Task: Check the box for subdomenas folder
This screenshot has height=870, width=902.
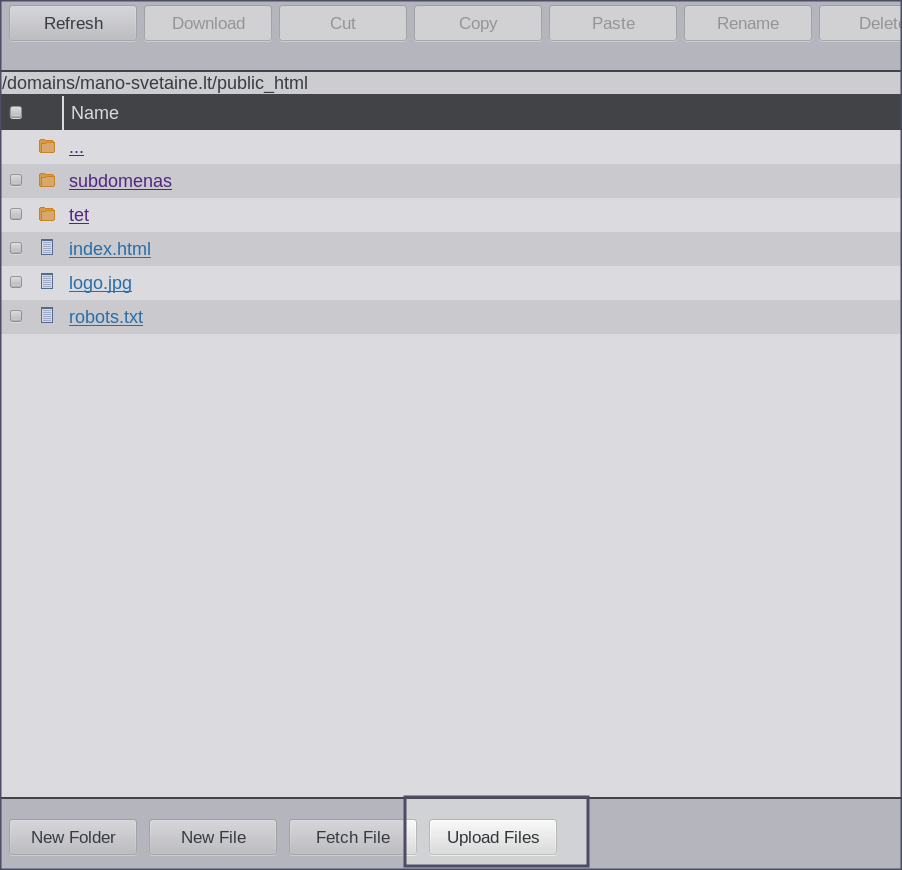Action: (16, 181)
